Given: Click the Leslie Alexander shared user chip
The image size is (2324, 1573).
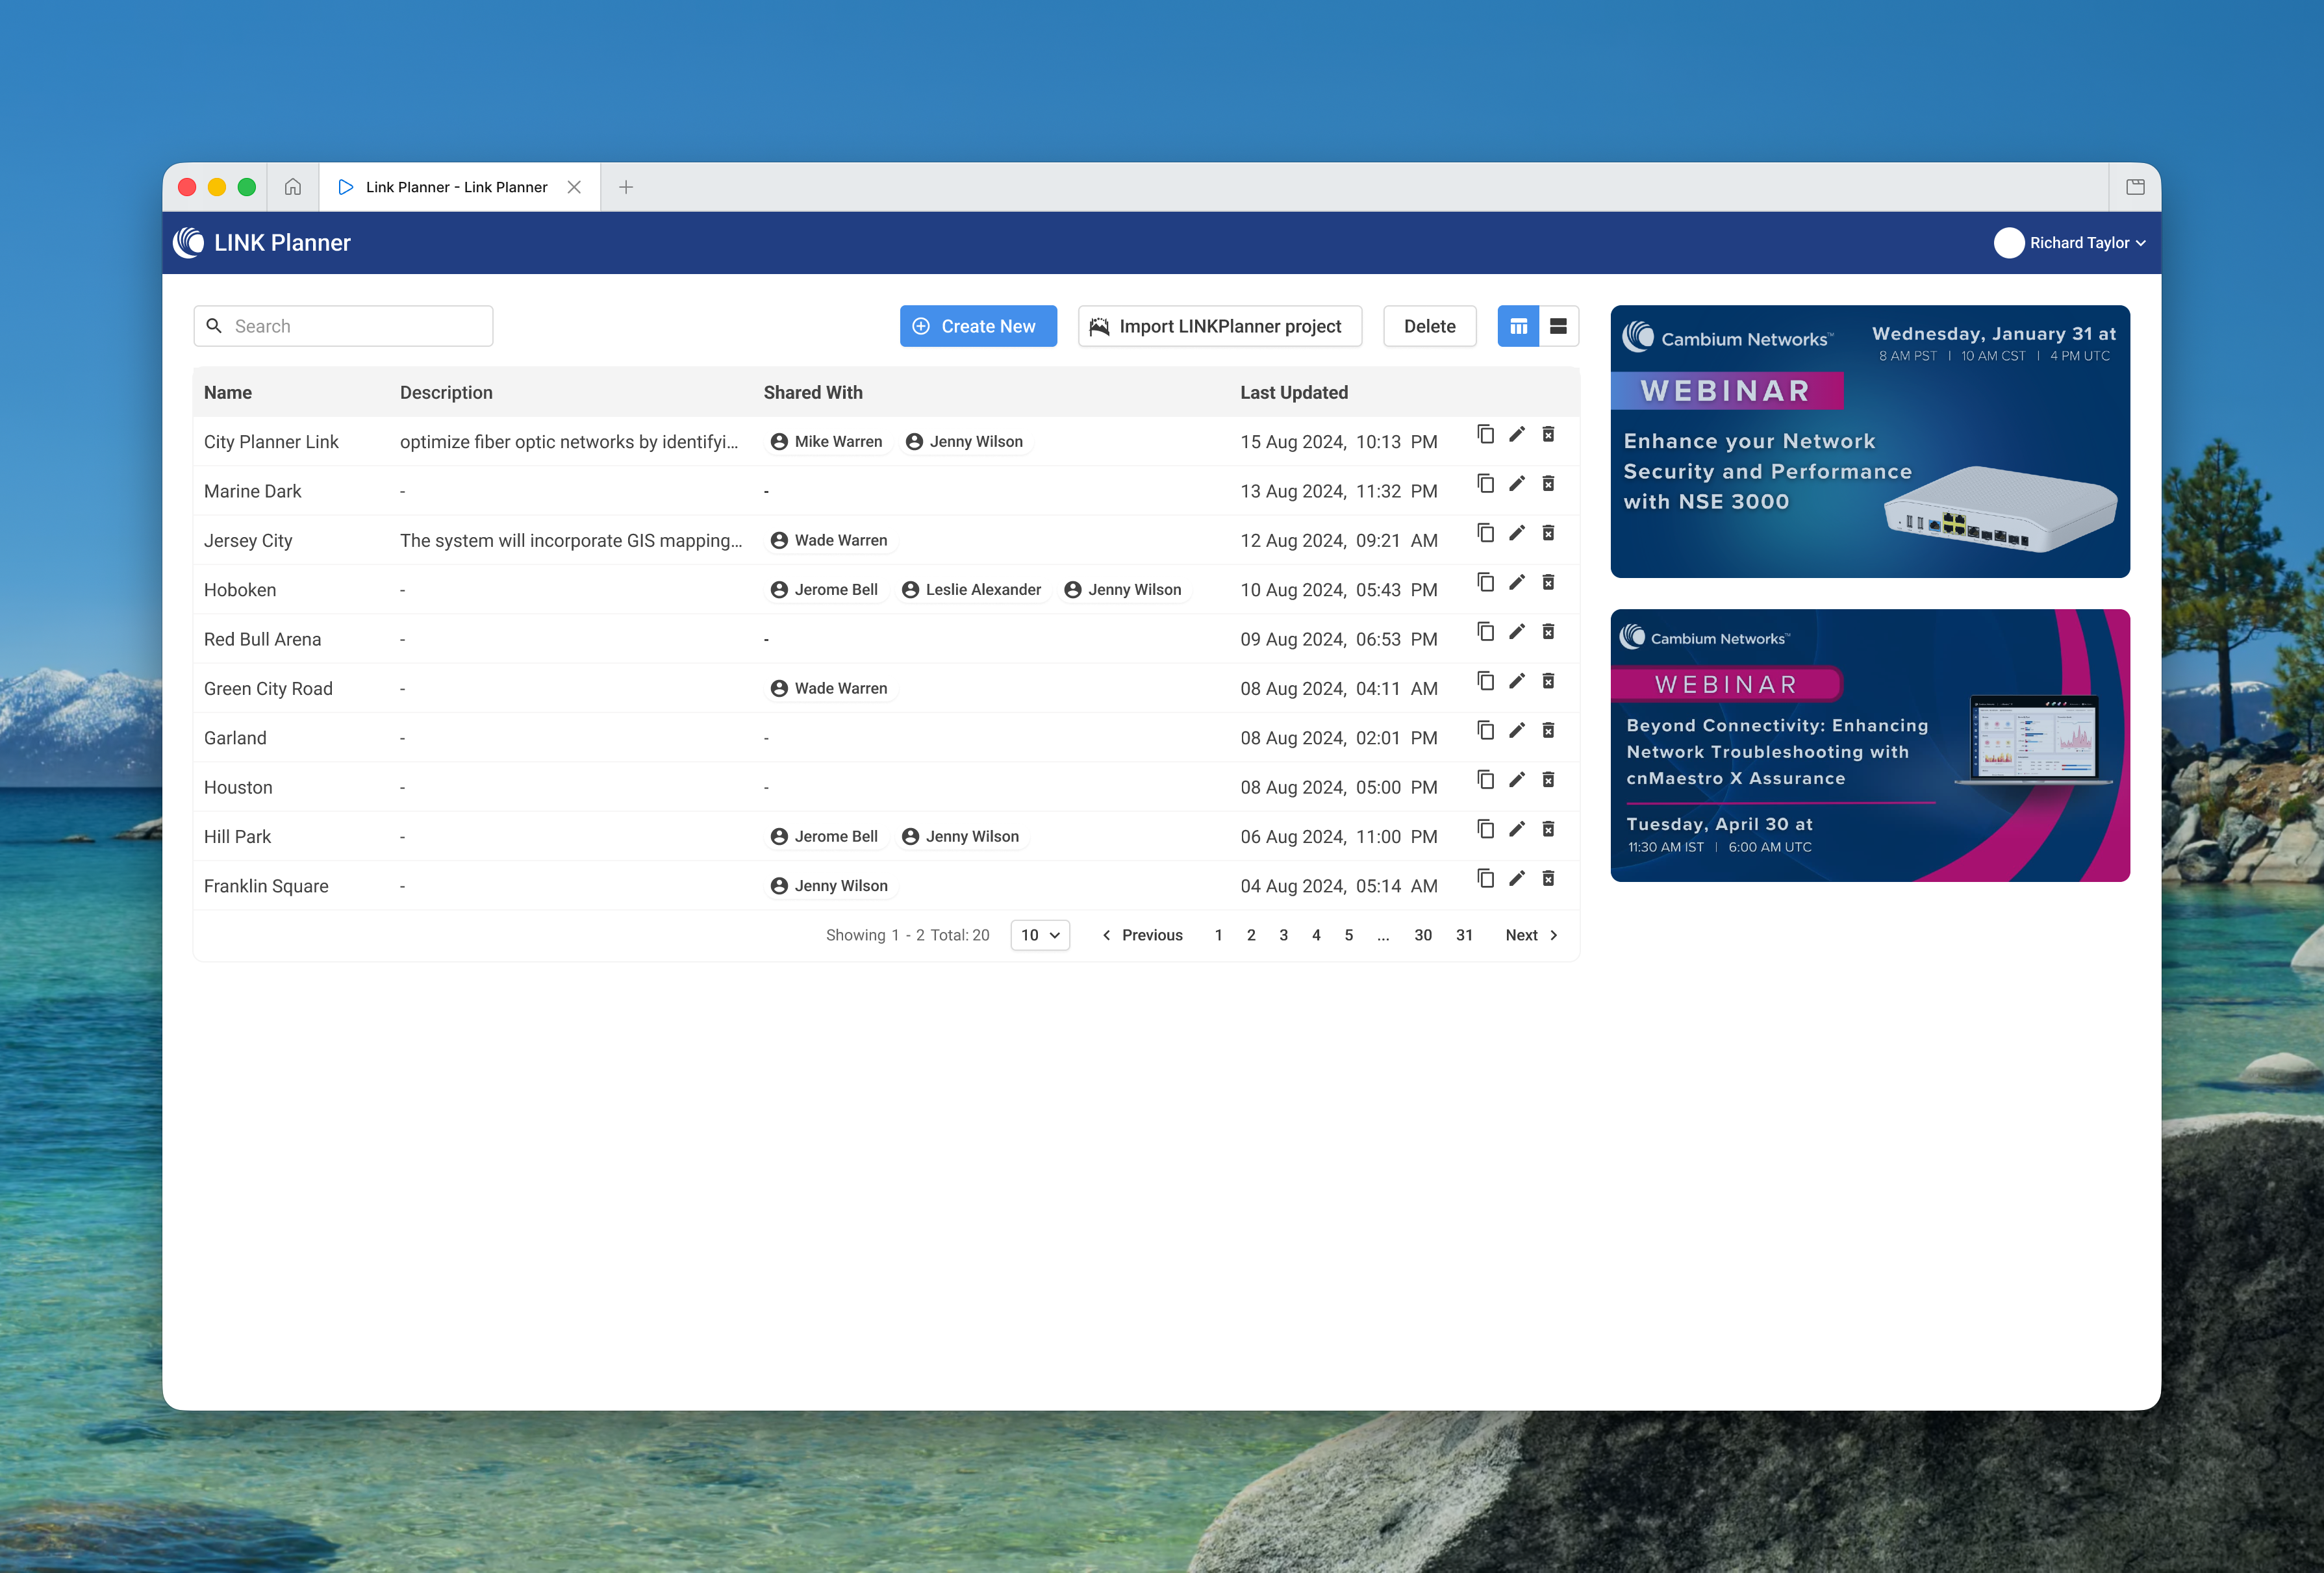Looking at the screenshot, I should pos(972,590).
